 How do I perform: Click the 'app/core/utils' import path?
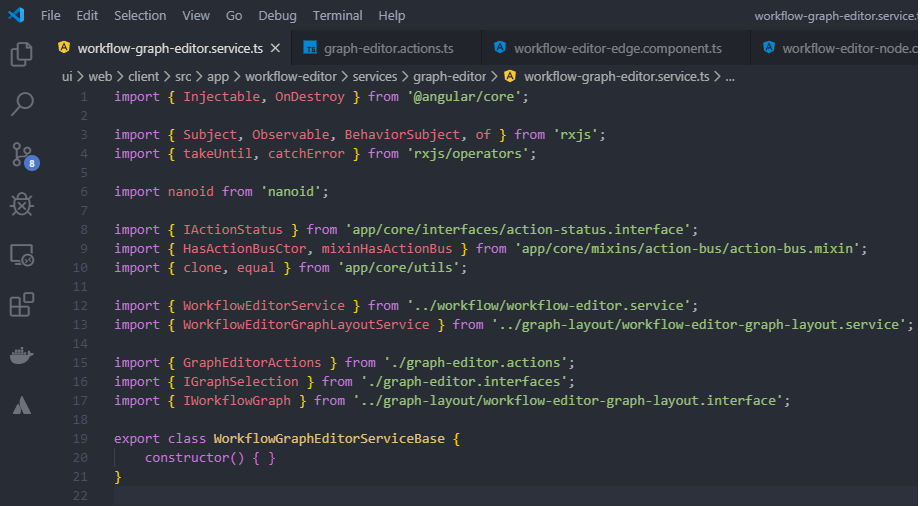click(398, 267)
